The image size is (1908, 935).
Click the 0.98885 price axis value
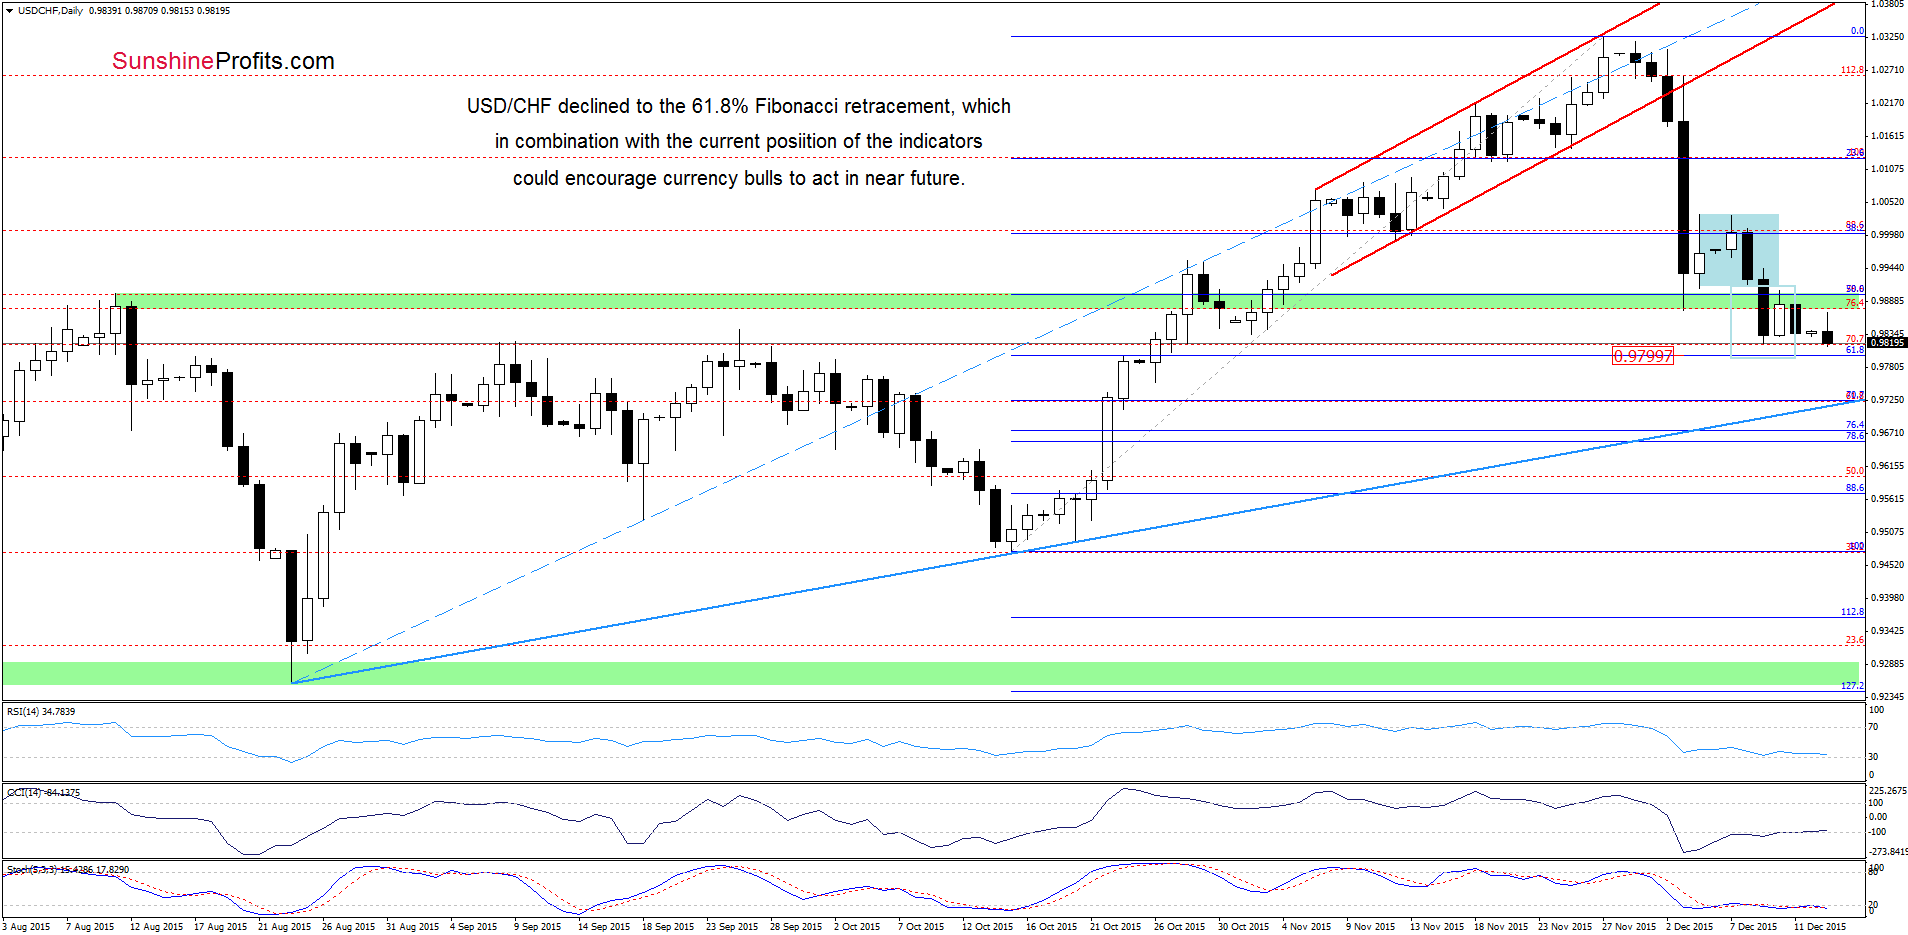pyautogui.click(x=1888, y=301)
